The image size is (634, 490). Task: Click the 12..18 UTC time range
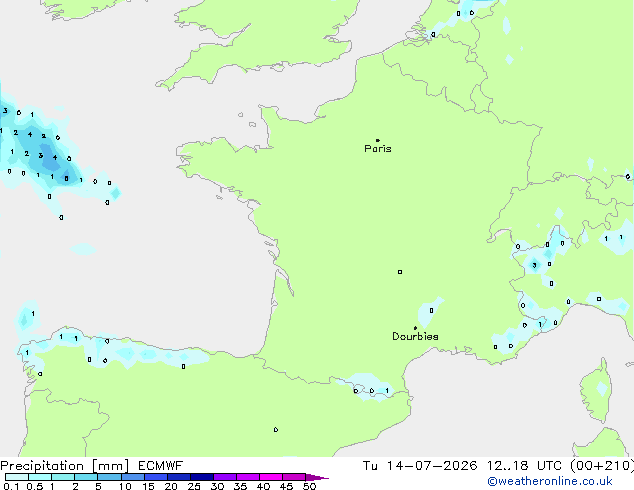click(x=524, y=466)
